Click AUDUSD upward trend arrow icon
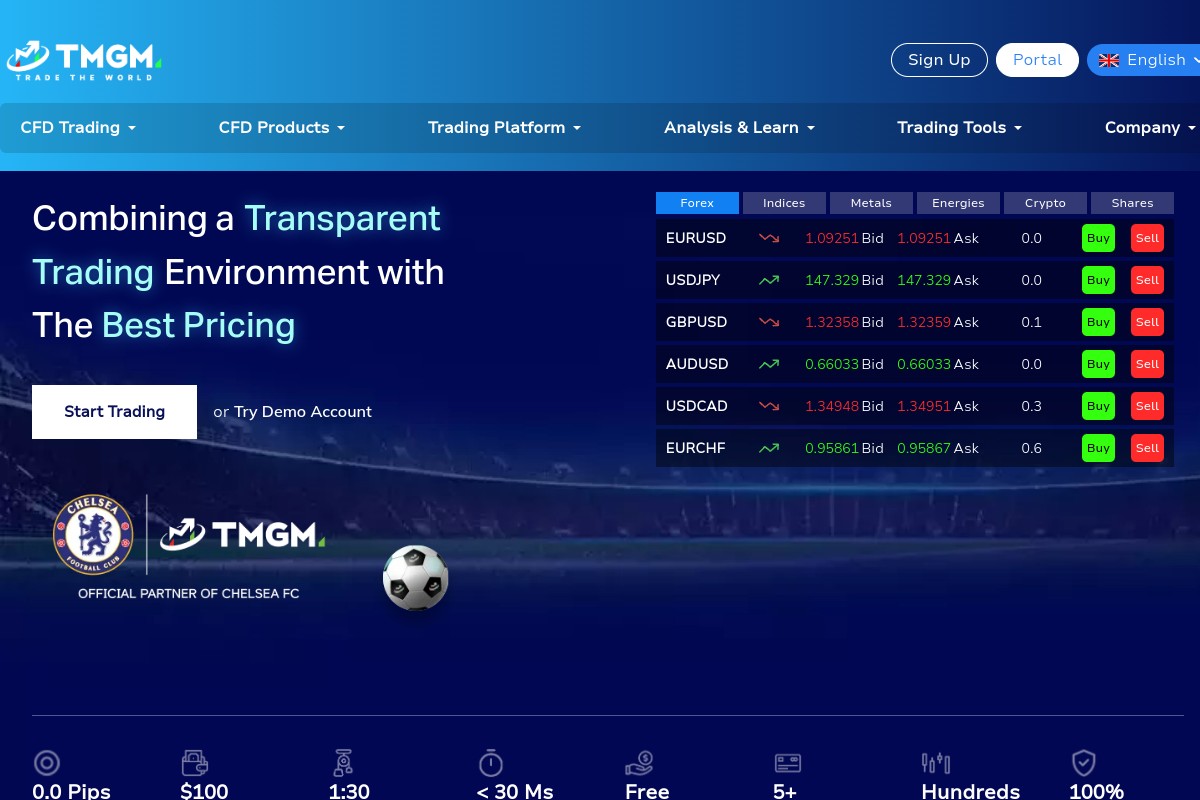The image size is (1200, 800). tap(769, 364)
